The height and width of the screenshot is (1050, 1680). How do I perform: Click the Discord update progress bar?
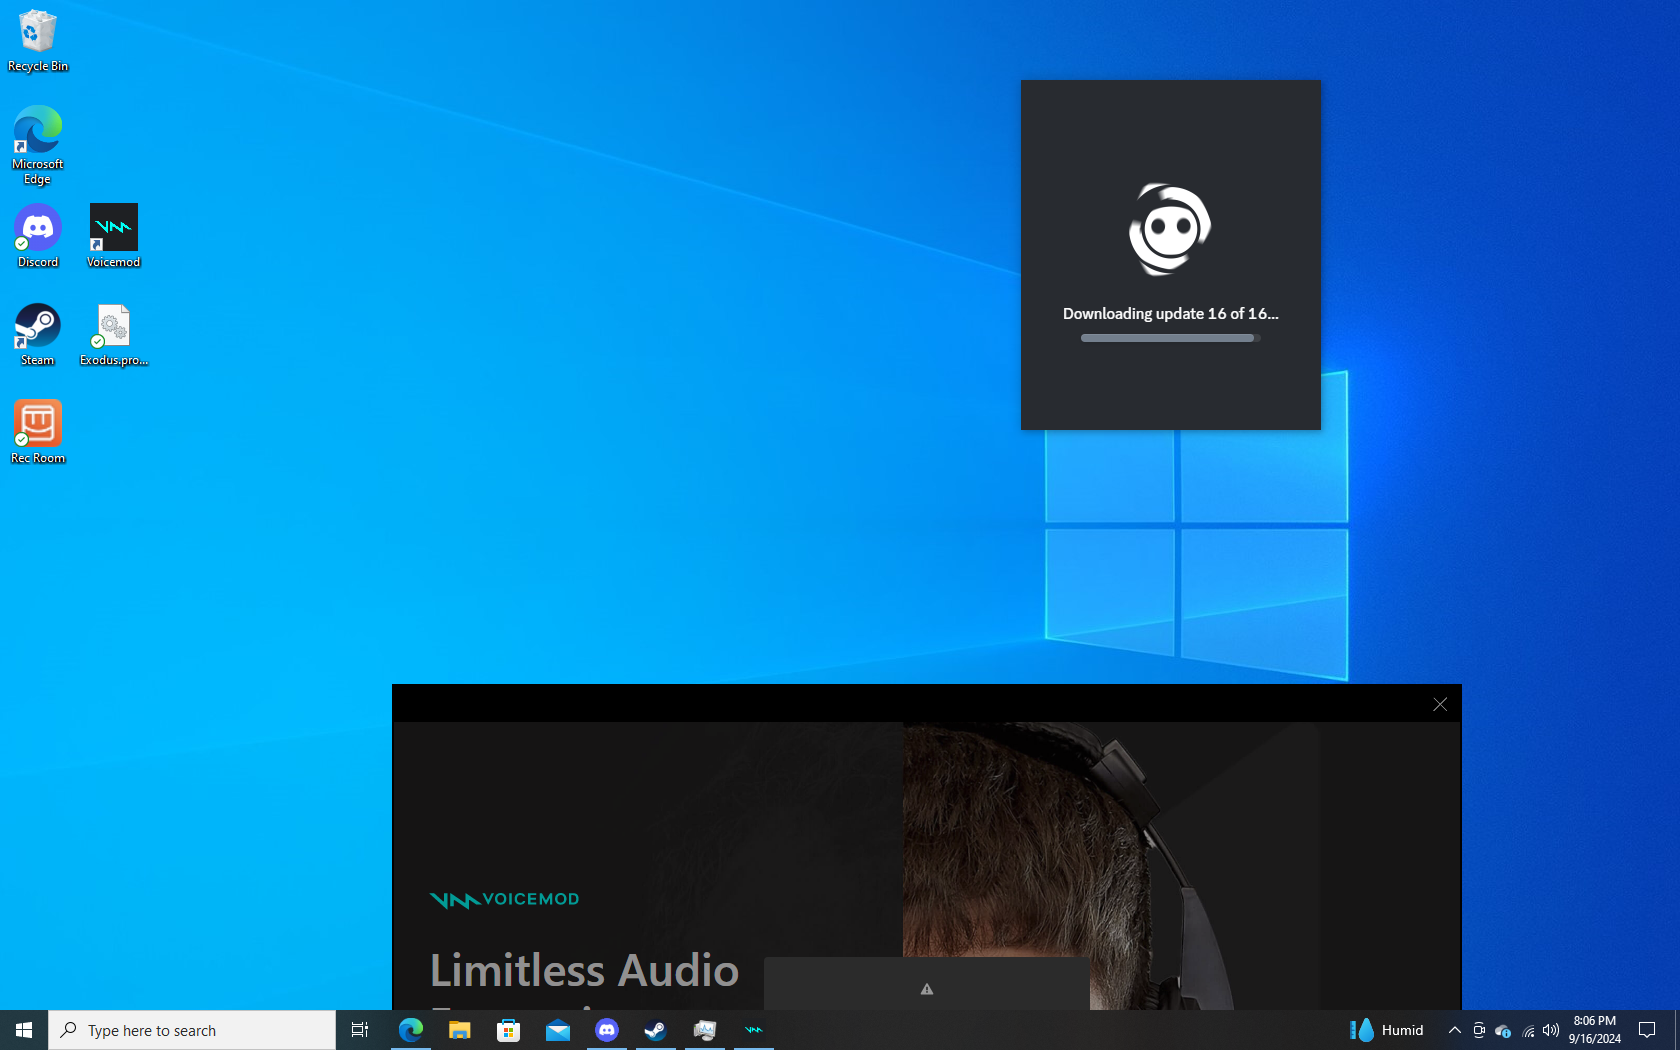click(1170, 338)
